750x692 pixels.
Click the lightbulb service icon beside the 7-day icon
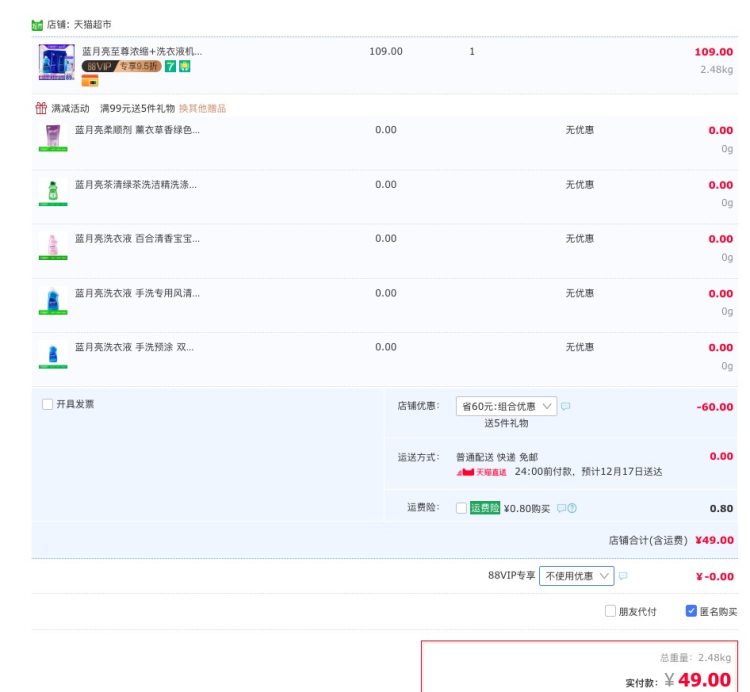(185, 66)
